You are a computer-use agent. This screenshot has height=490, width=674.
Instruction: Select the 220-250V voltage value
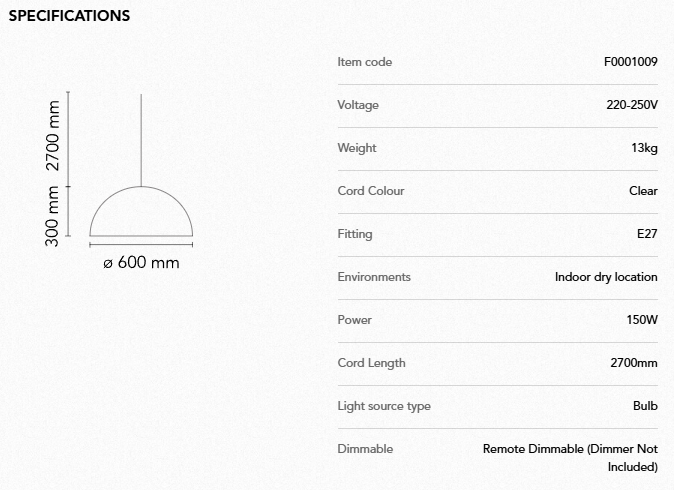point(631,105)
